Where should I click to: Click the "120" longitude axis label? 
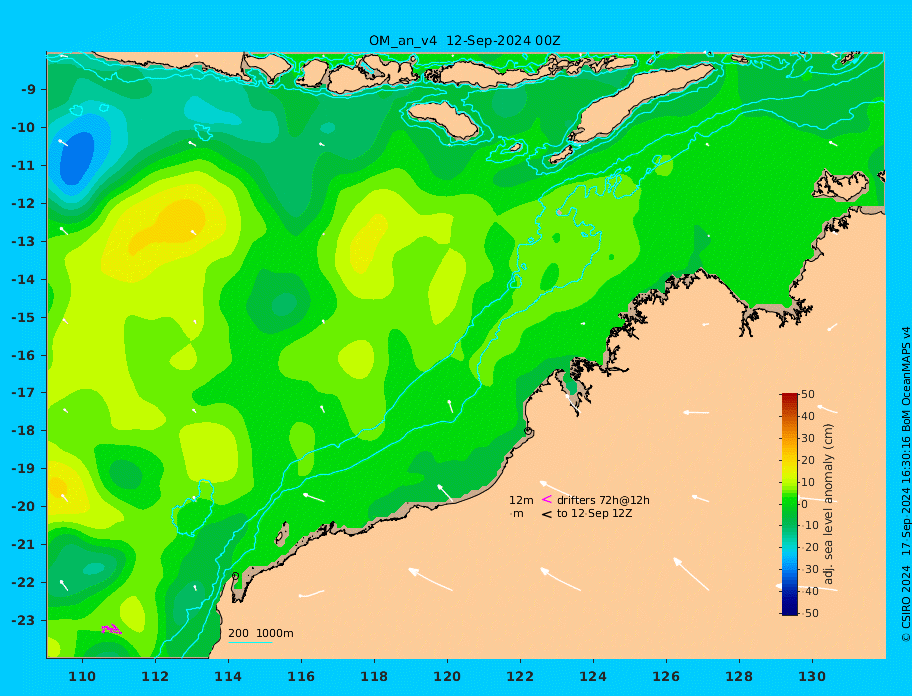(447, 677)
